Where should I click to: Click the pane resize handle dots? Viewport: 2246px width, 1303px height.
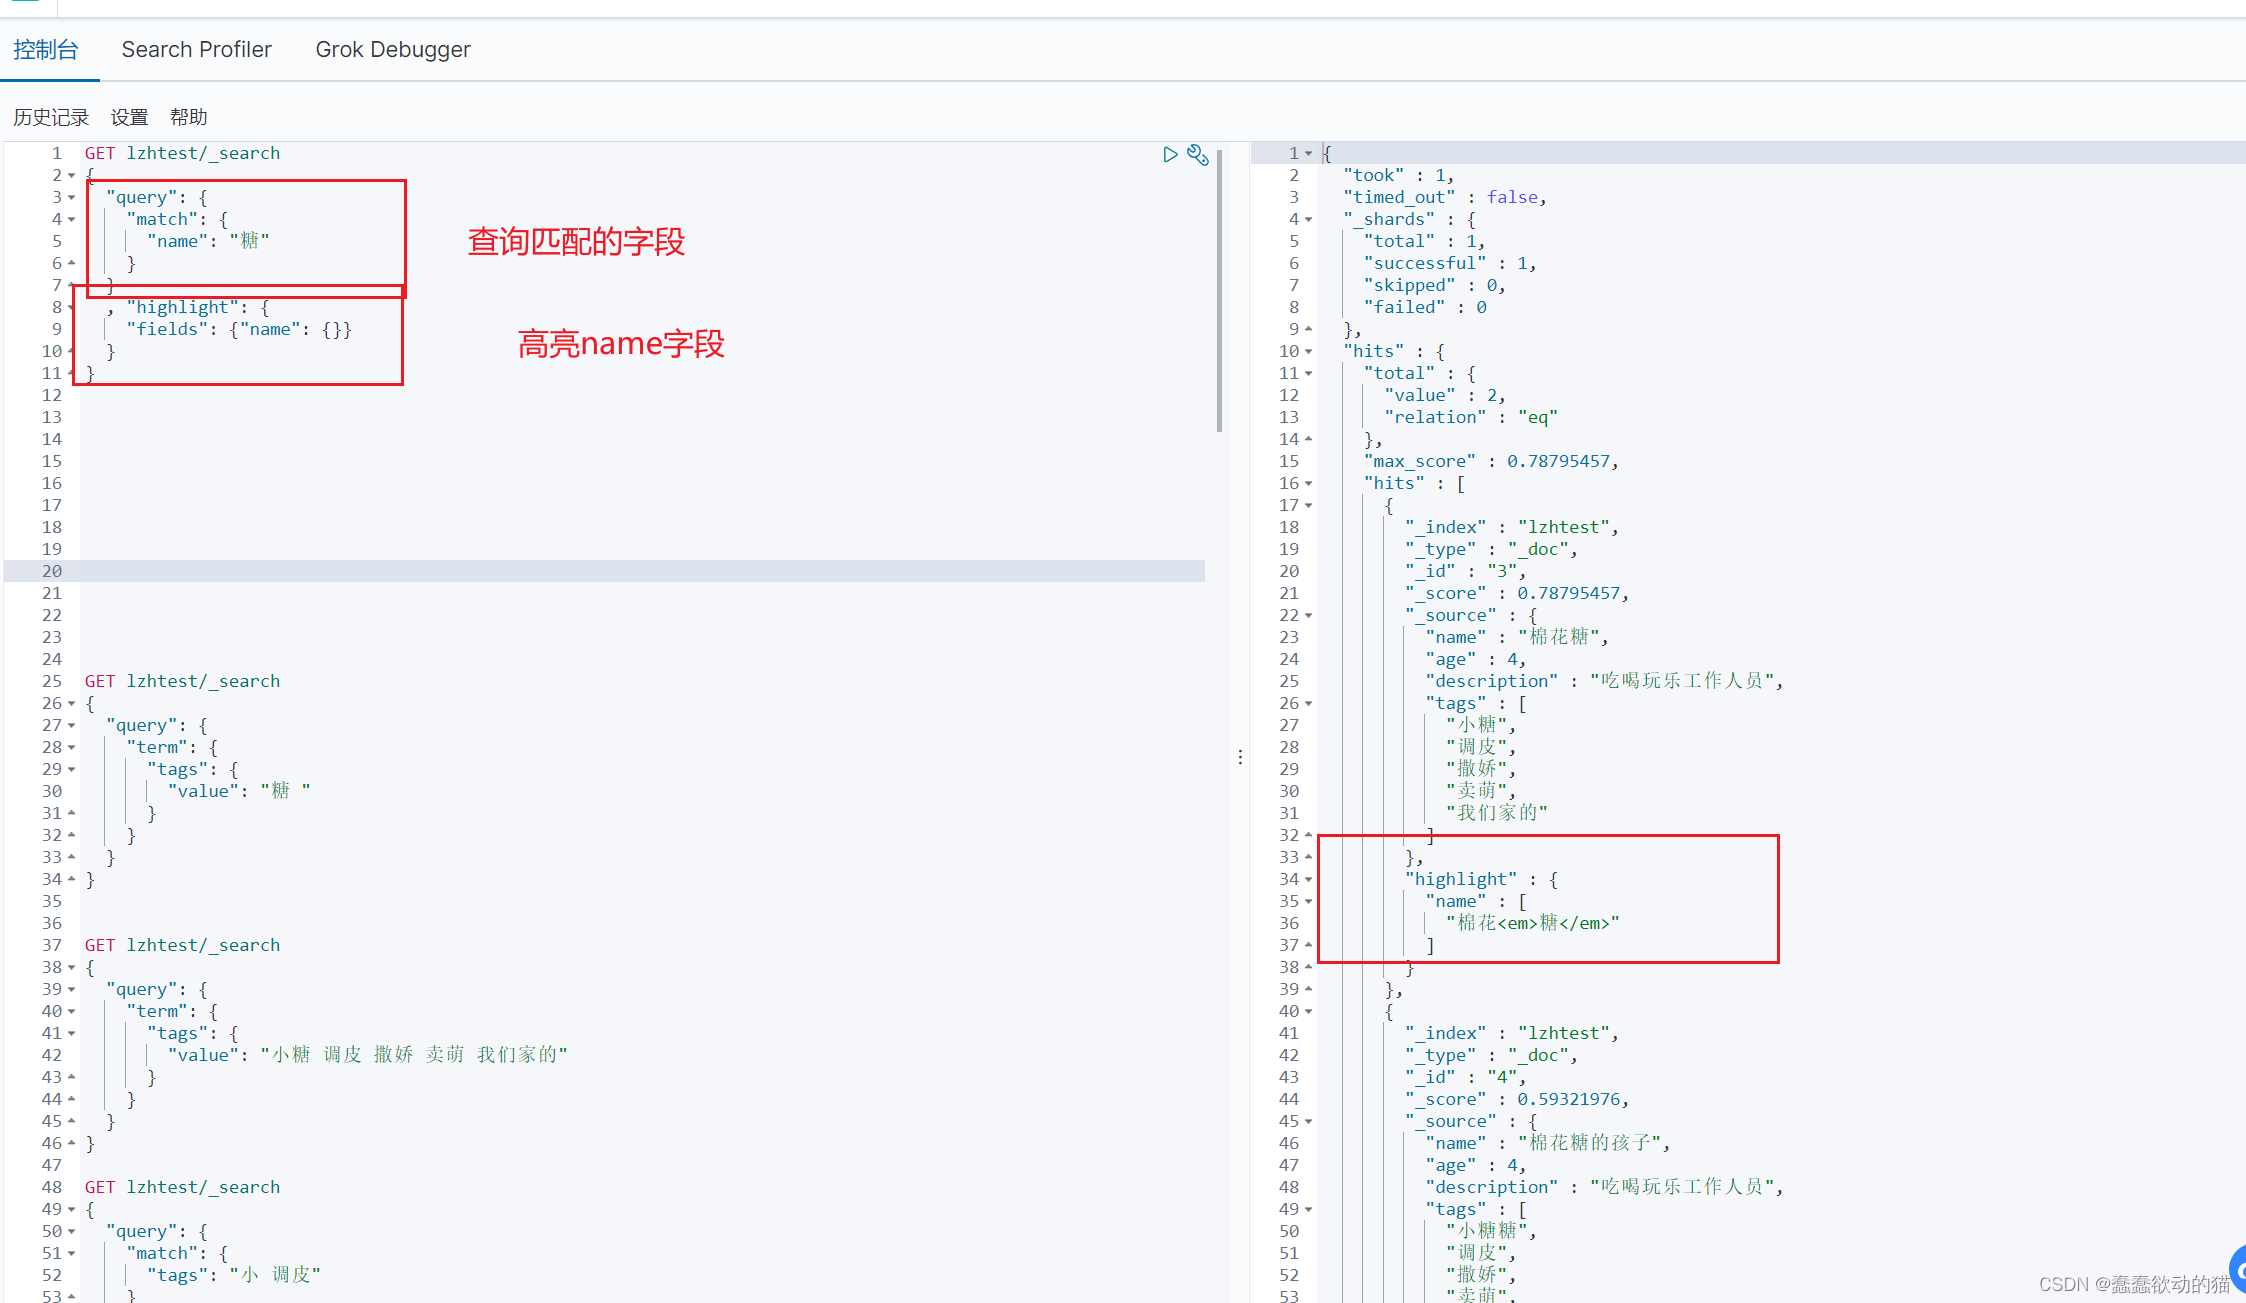point(1240,757)
